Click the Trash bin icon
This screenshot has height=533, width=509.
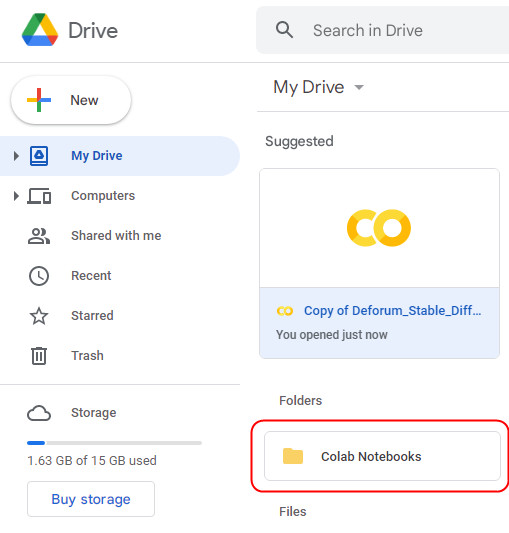pyautogui.click(x=39, y=356)
